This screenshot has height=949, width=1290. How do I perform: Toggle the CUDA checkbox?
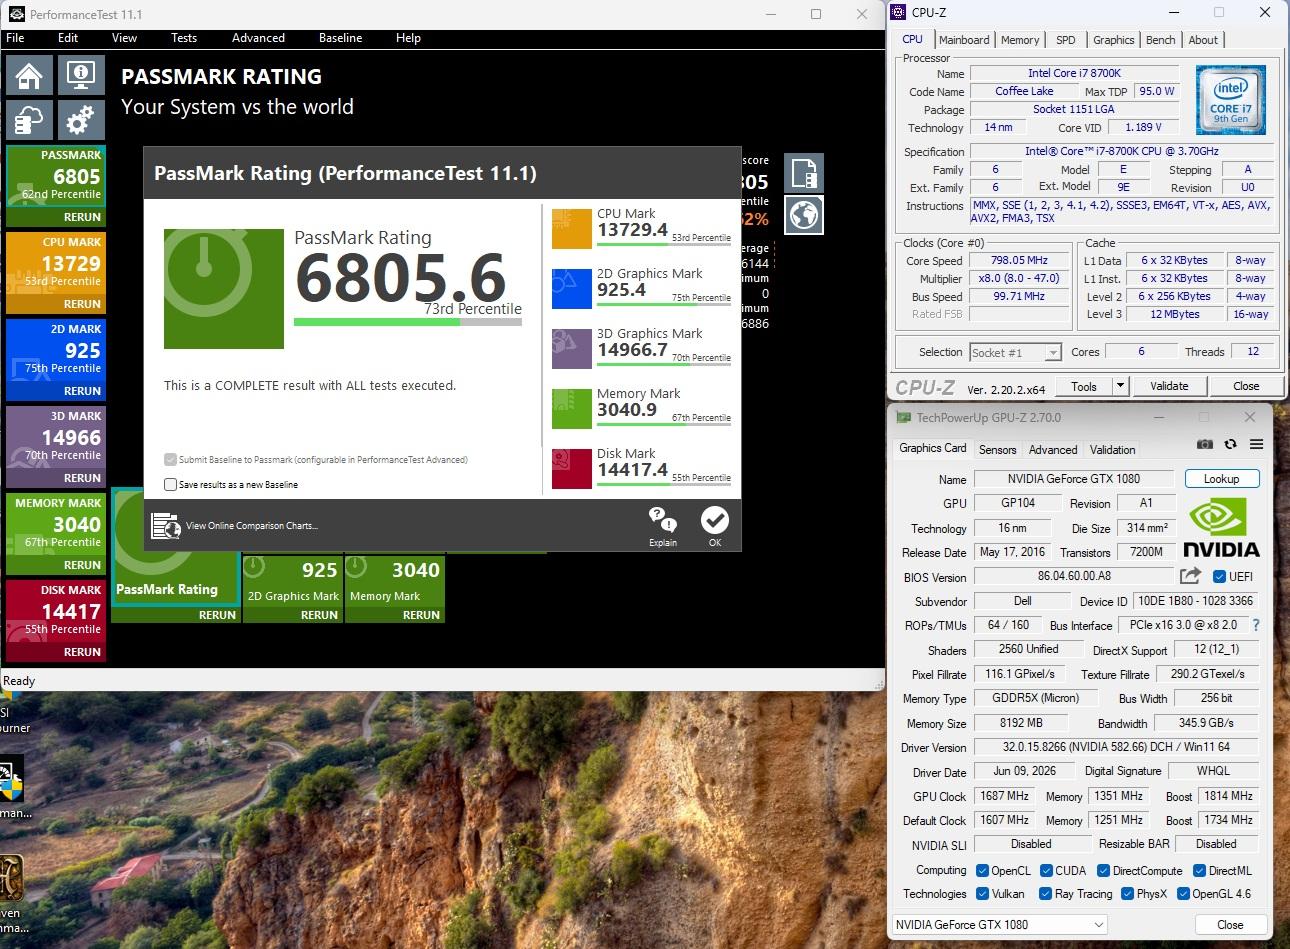pos(1046,871)
